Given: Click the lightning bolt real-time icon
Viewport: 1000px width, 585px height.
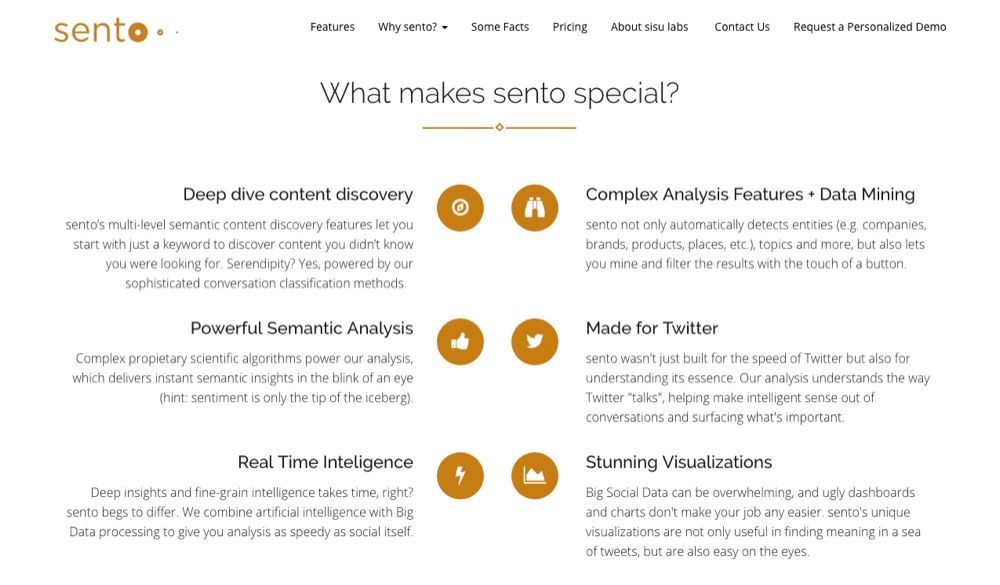Looking at the screenshot, I should (460, 475).
